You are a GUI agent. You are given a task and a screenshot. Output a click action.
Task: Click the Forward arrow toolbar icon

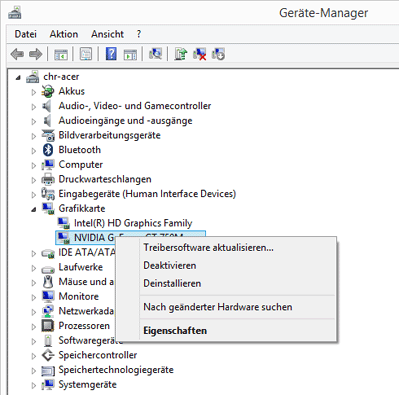[36, 54]
